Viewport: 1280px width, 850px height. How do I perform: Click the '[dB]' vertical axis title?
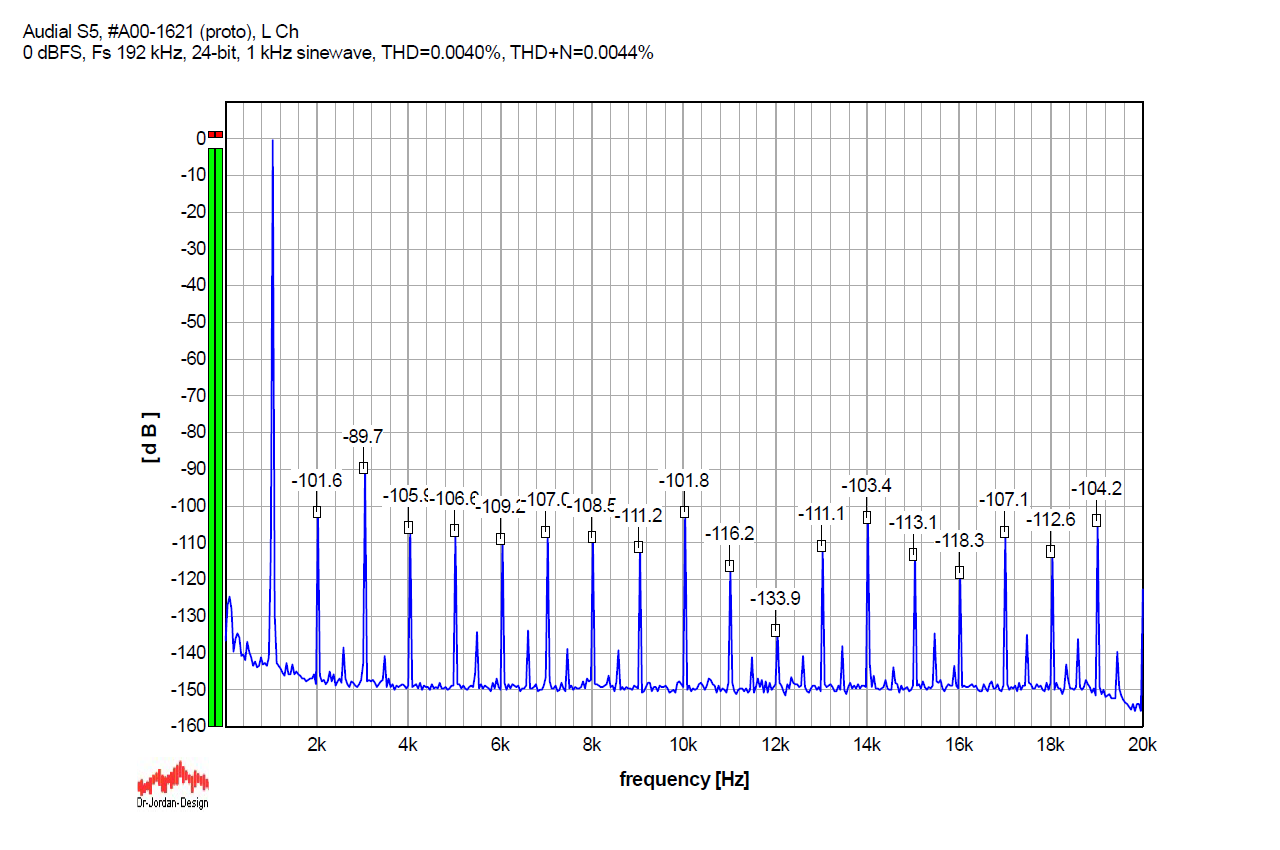149,437
